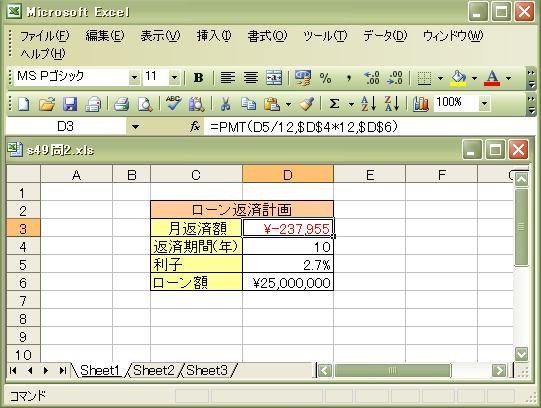Select the column D header
This screenshot has height=408, width=541.
point(288,175)
